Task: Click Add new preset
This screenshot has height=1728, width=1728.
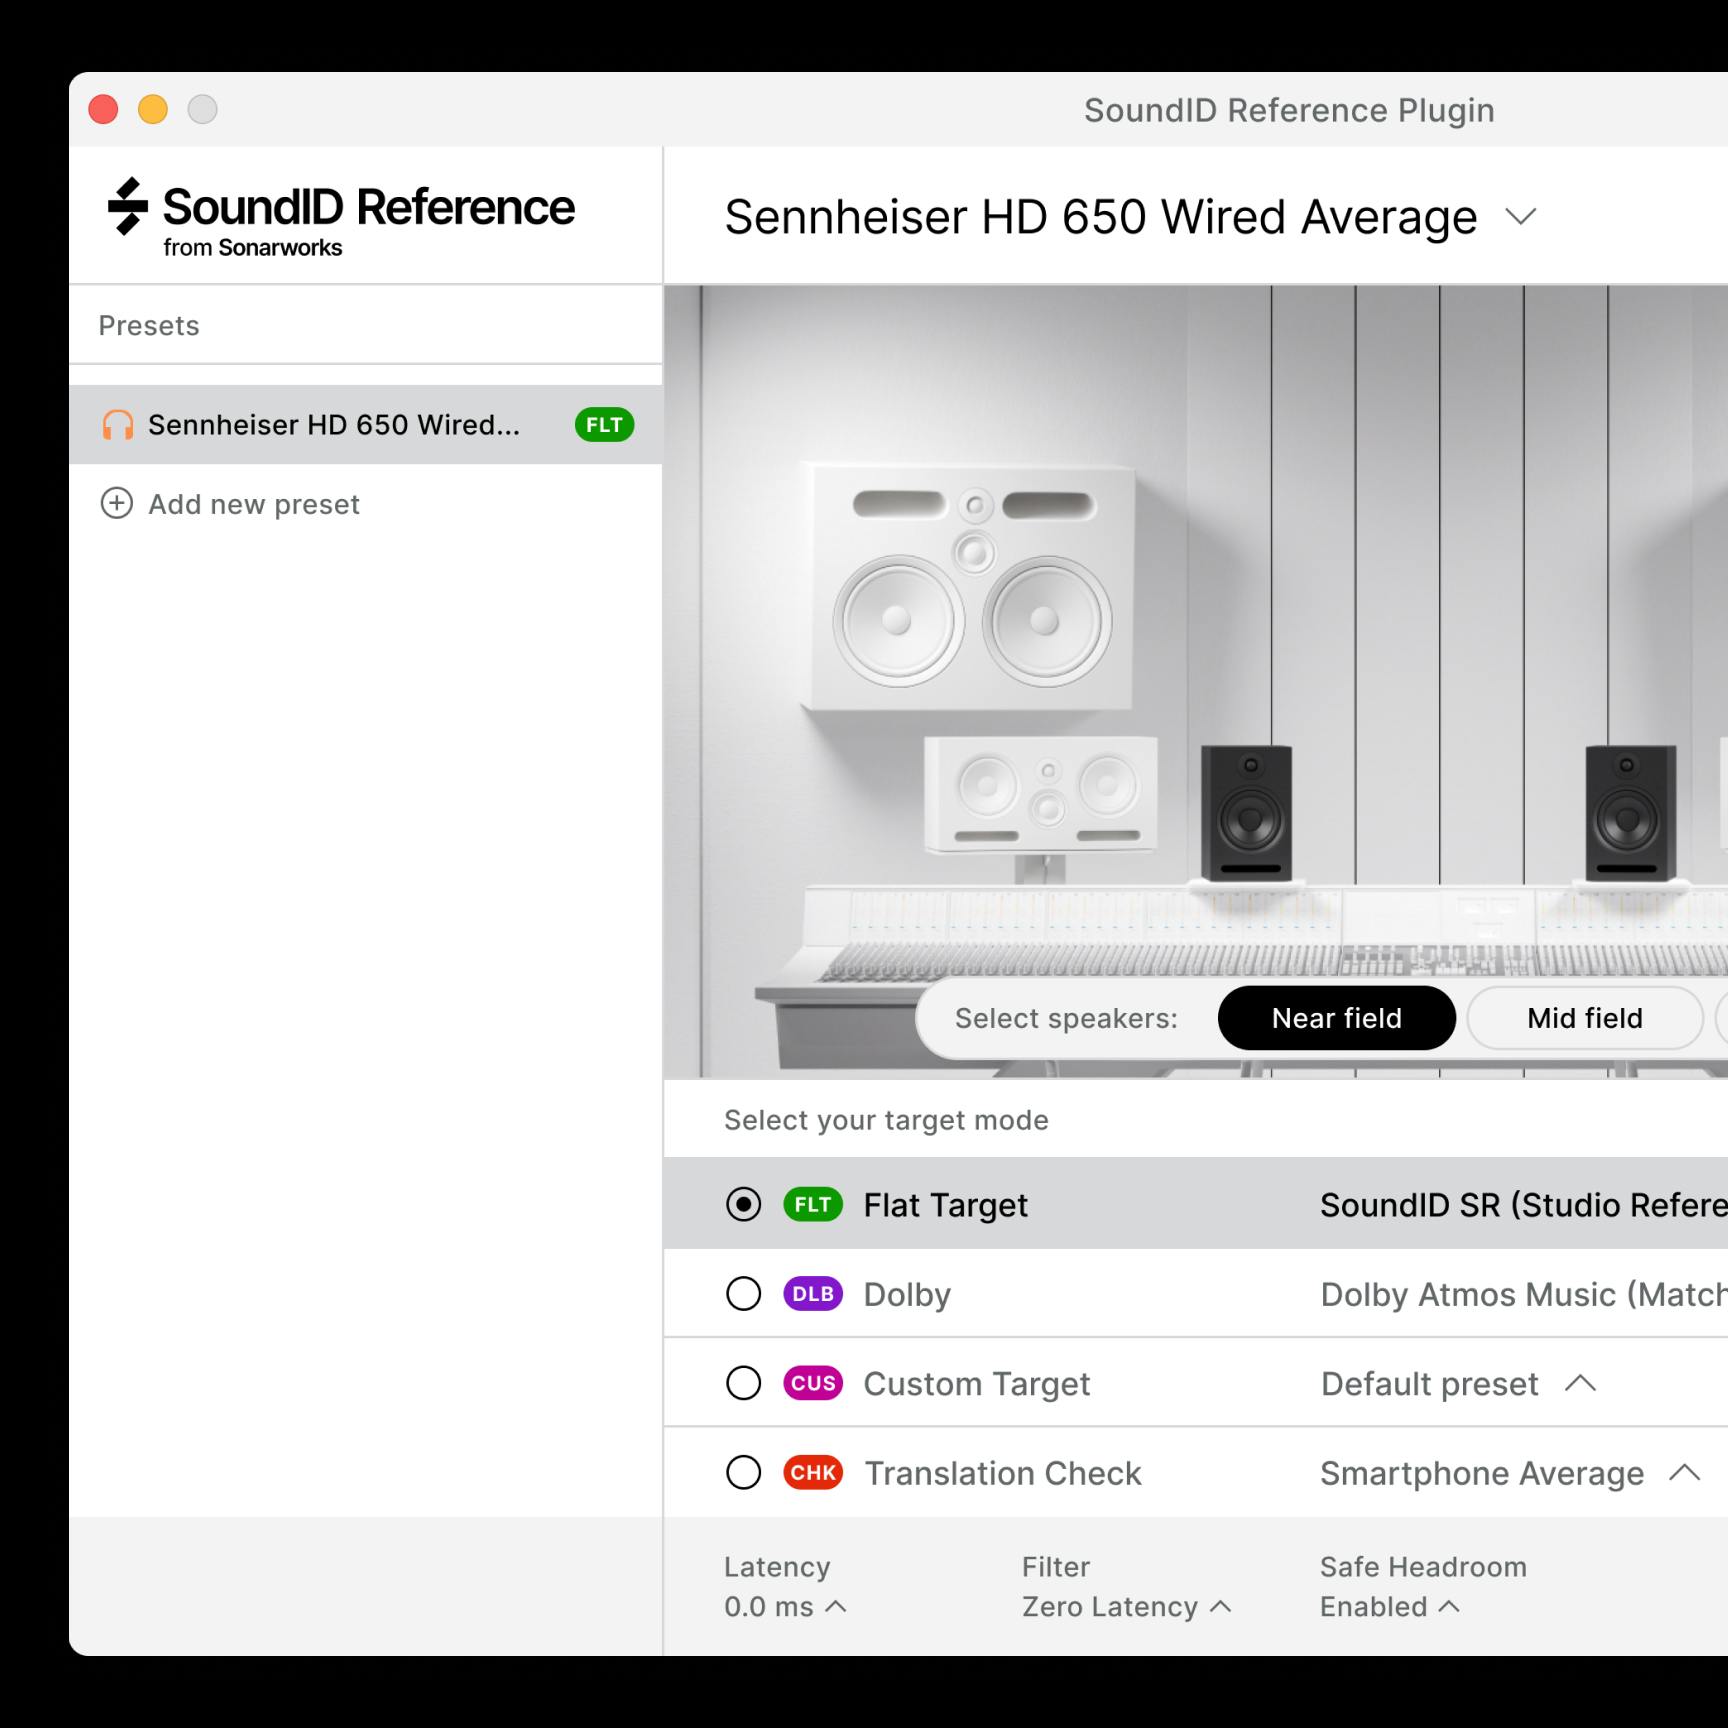Action: (x=253, y=504)
